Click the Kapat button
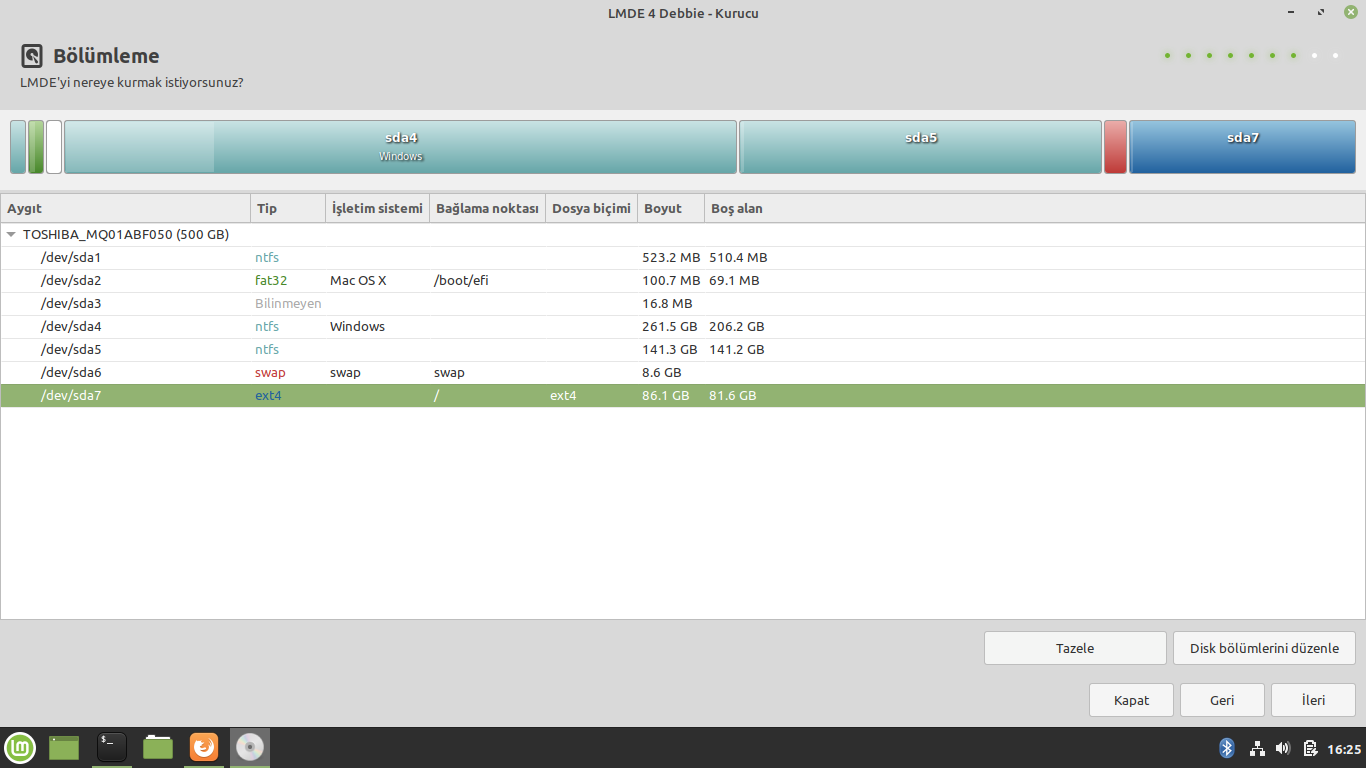This screenshot has width=1366, height=768. coord(1131,700)
